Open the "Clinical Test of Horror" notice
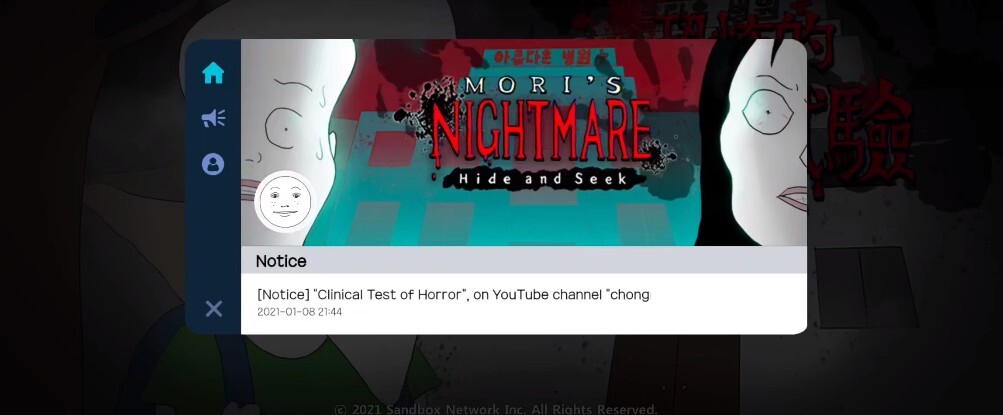The width and height of the screenshot is (1003, 415). pyautogui.click(x=453, y=295)
